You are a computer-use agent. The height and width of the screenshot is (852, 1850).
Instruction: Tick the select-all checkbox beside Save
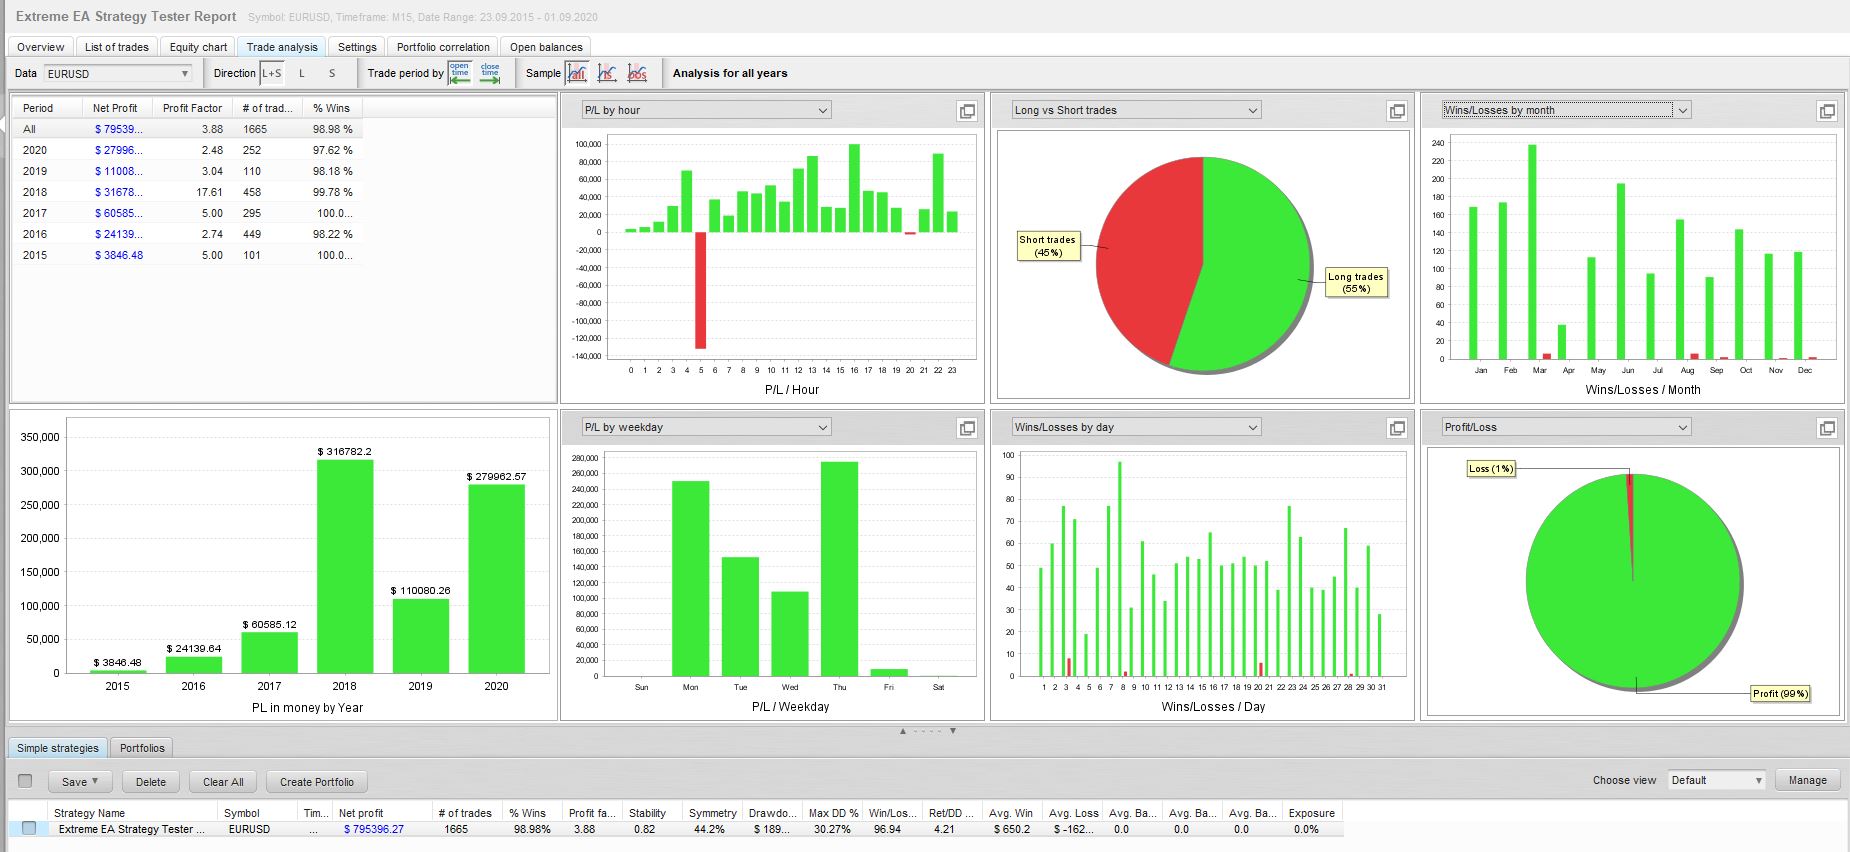point(25,781)
